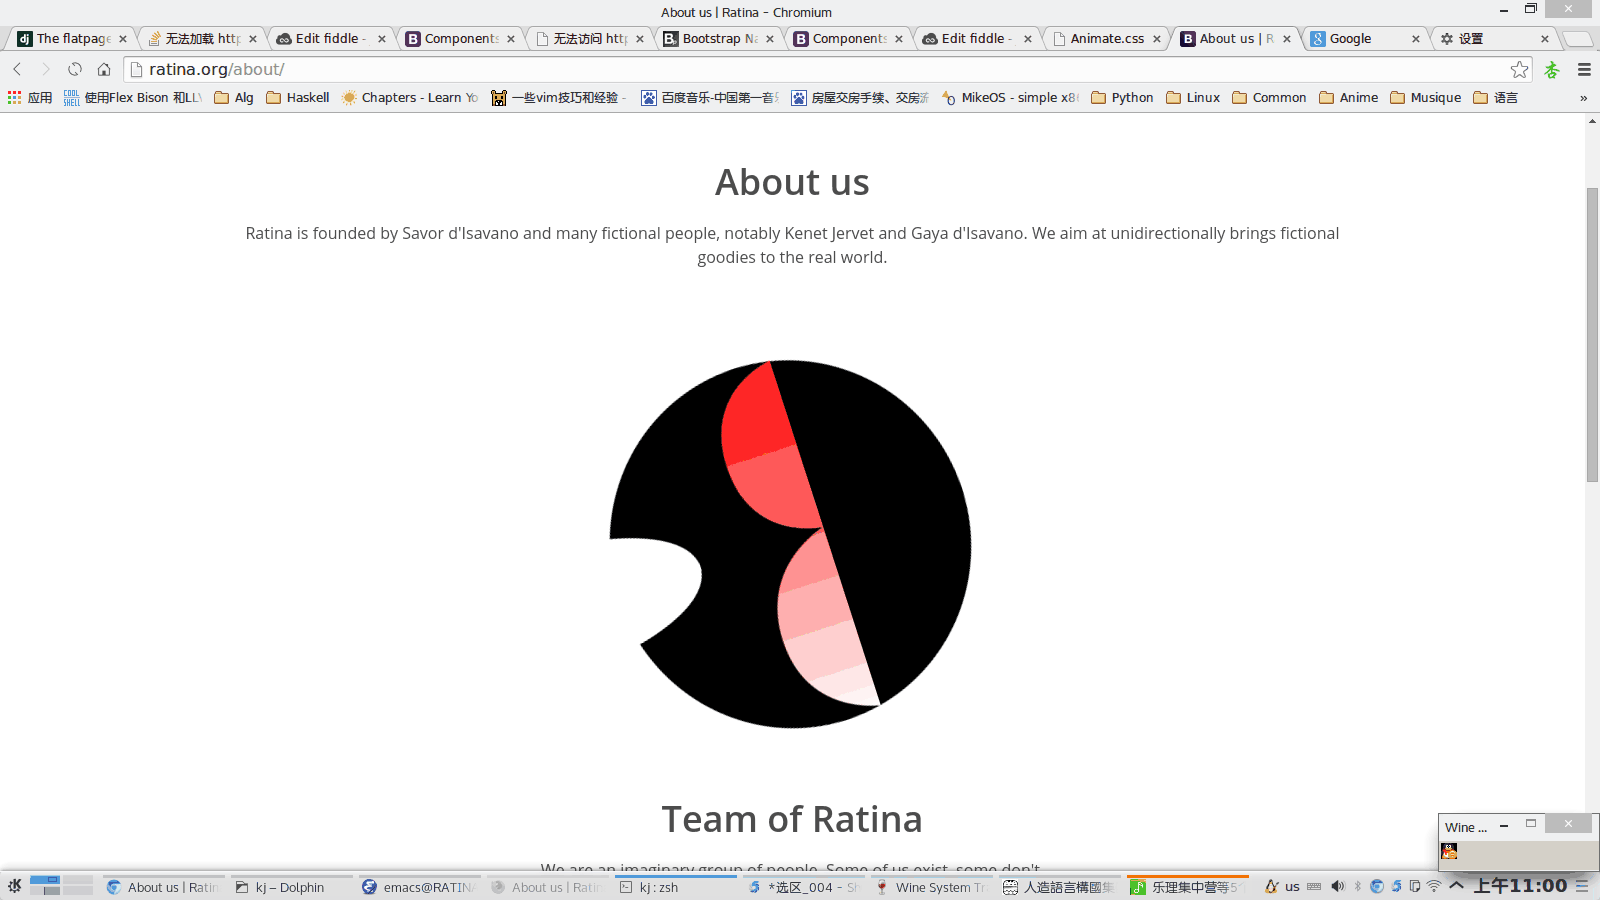Viewport: 1600px width, 900px height.
Task: Close The flatpage tab
Action: pos(123,39)
